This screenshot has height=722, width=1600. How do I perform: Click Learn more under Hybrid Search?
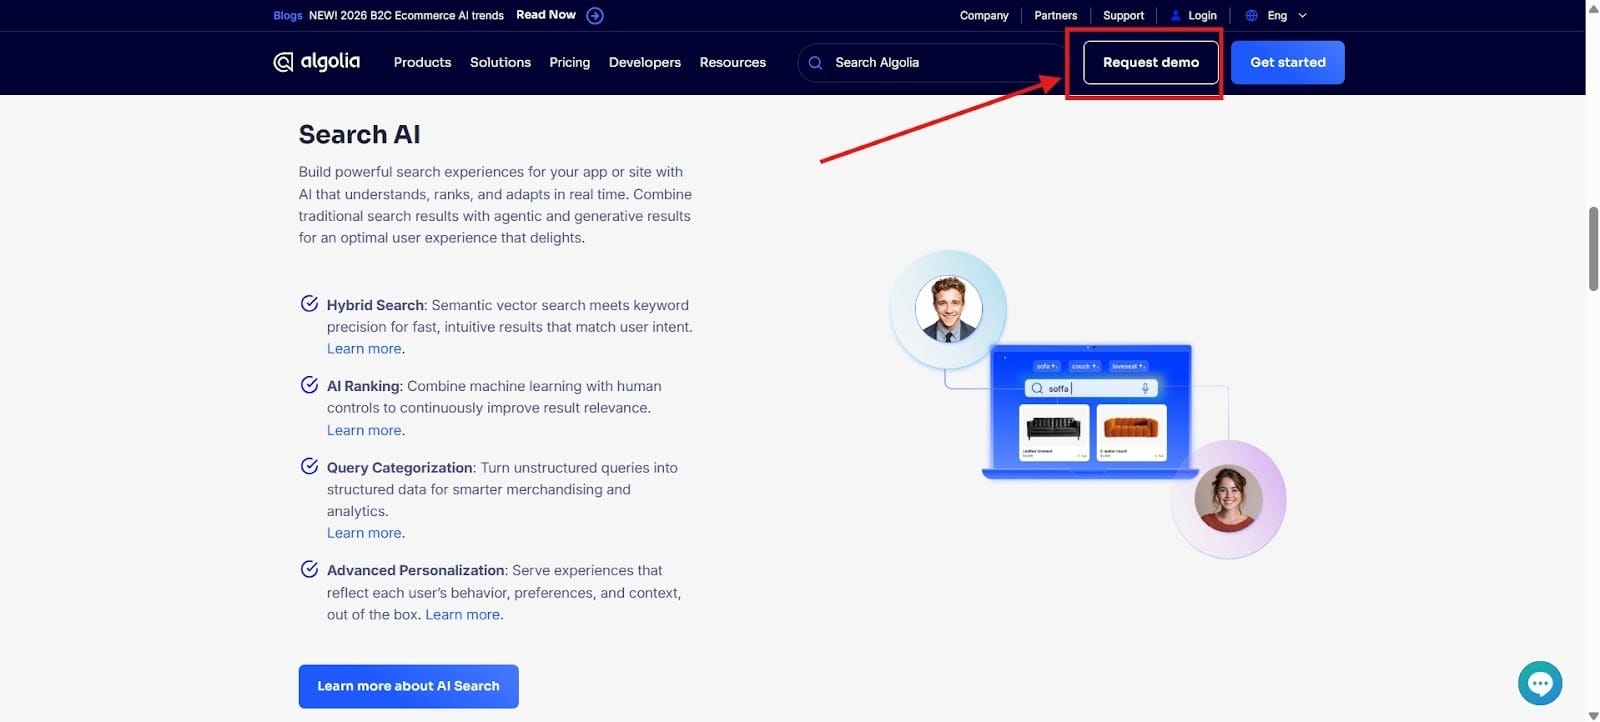[364, 348]
